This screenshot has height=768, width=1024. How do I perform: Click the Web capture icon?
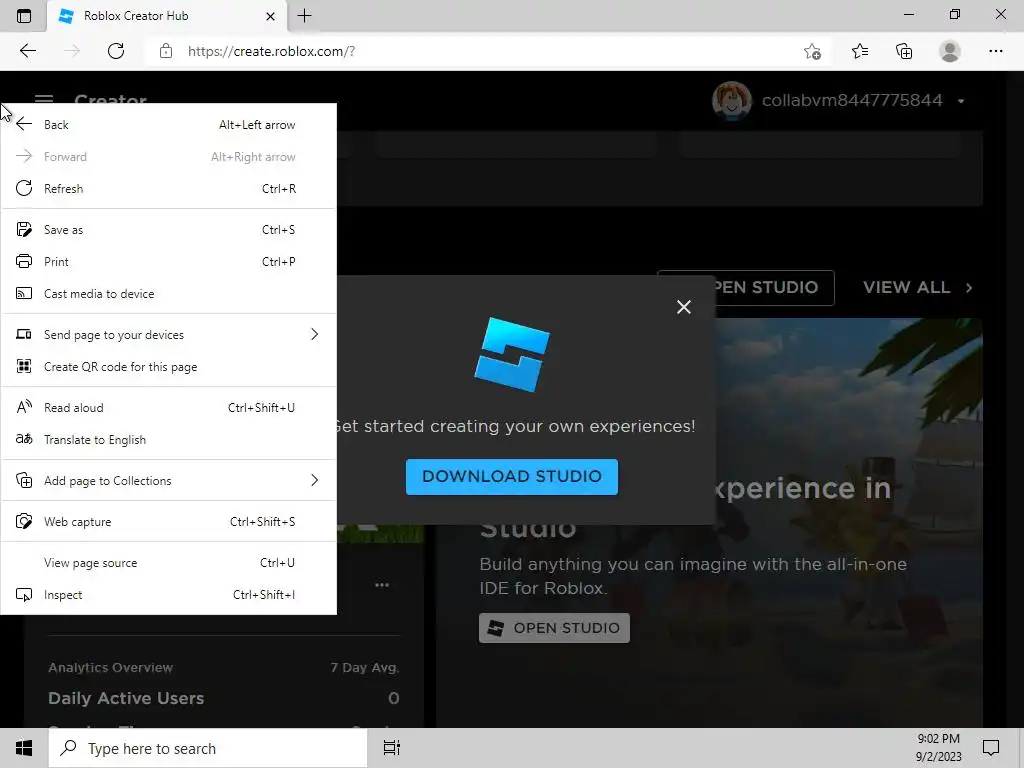(x=24, y=521)
